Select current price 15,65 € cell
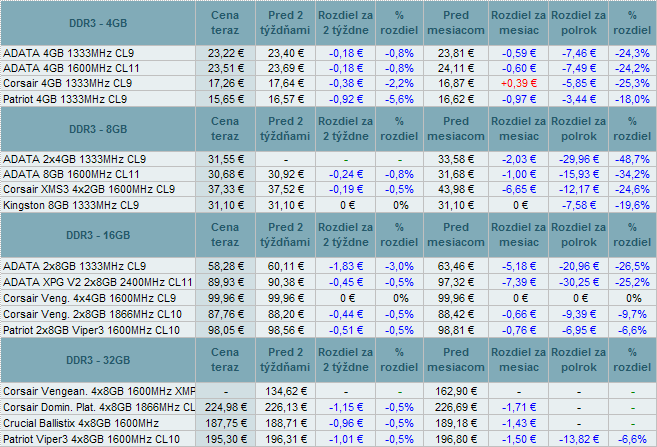The width and height of the screenshot is (657, 447). (x=225, y=99)
